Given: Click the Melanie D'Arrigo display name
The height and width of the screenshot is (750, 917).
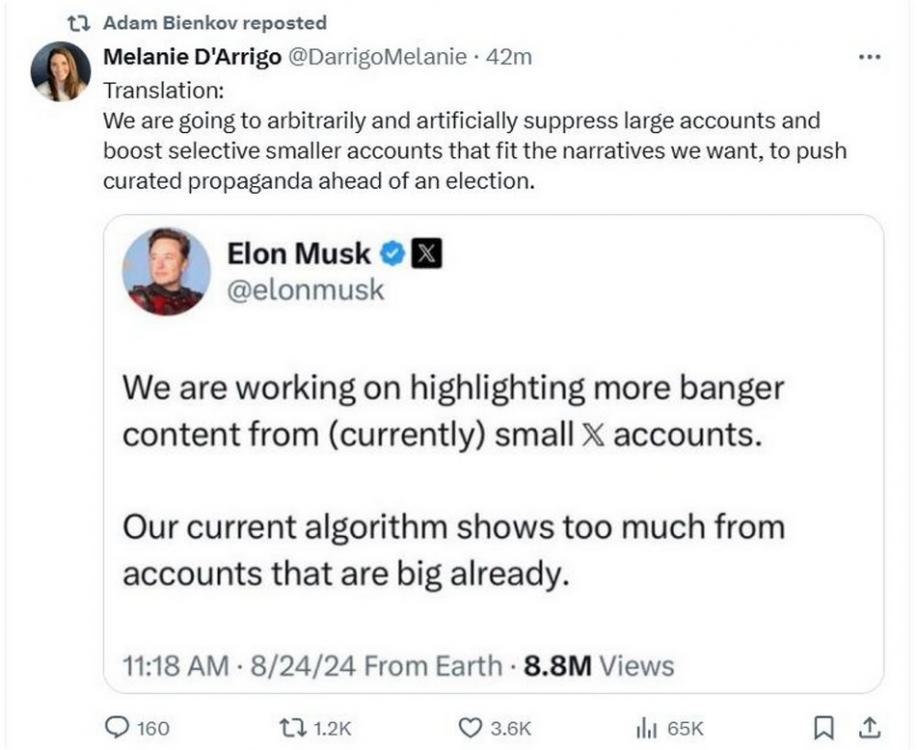Looking at the screenshot, I should coord(192,57).
